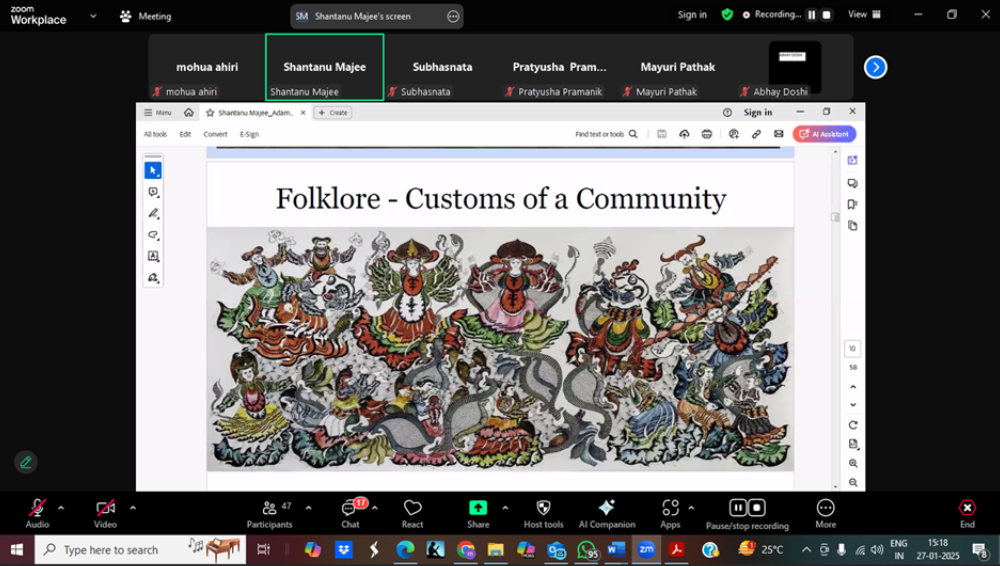
Task: Click share with others icon
Action: (x=733, y=134)
